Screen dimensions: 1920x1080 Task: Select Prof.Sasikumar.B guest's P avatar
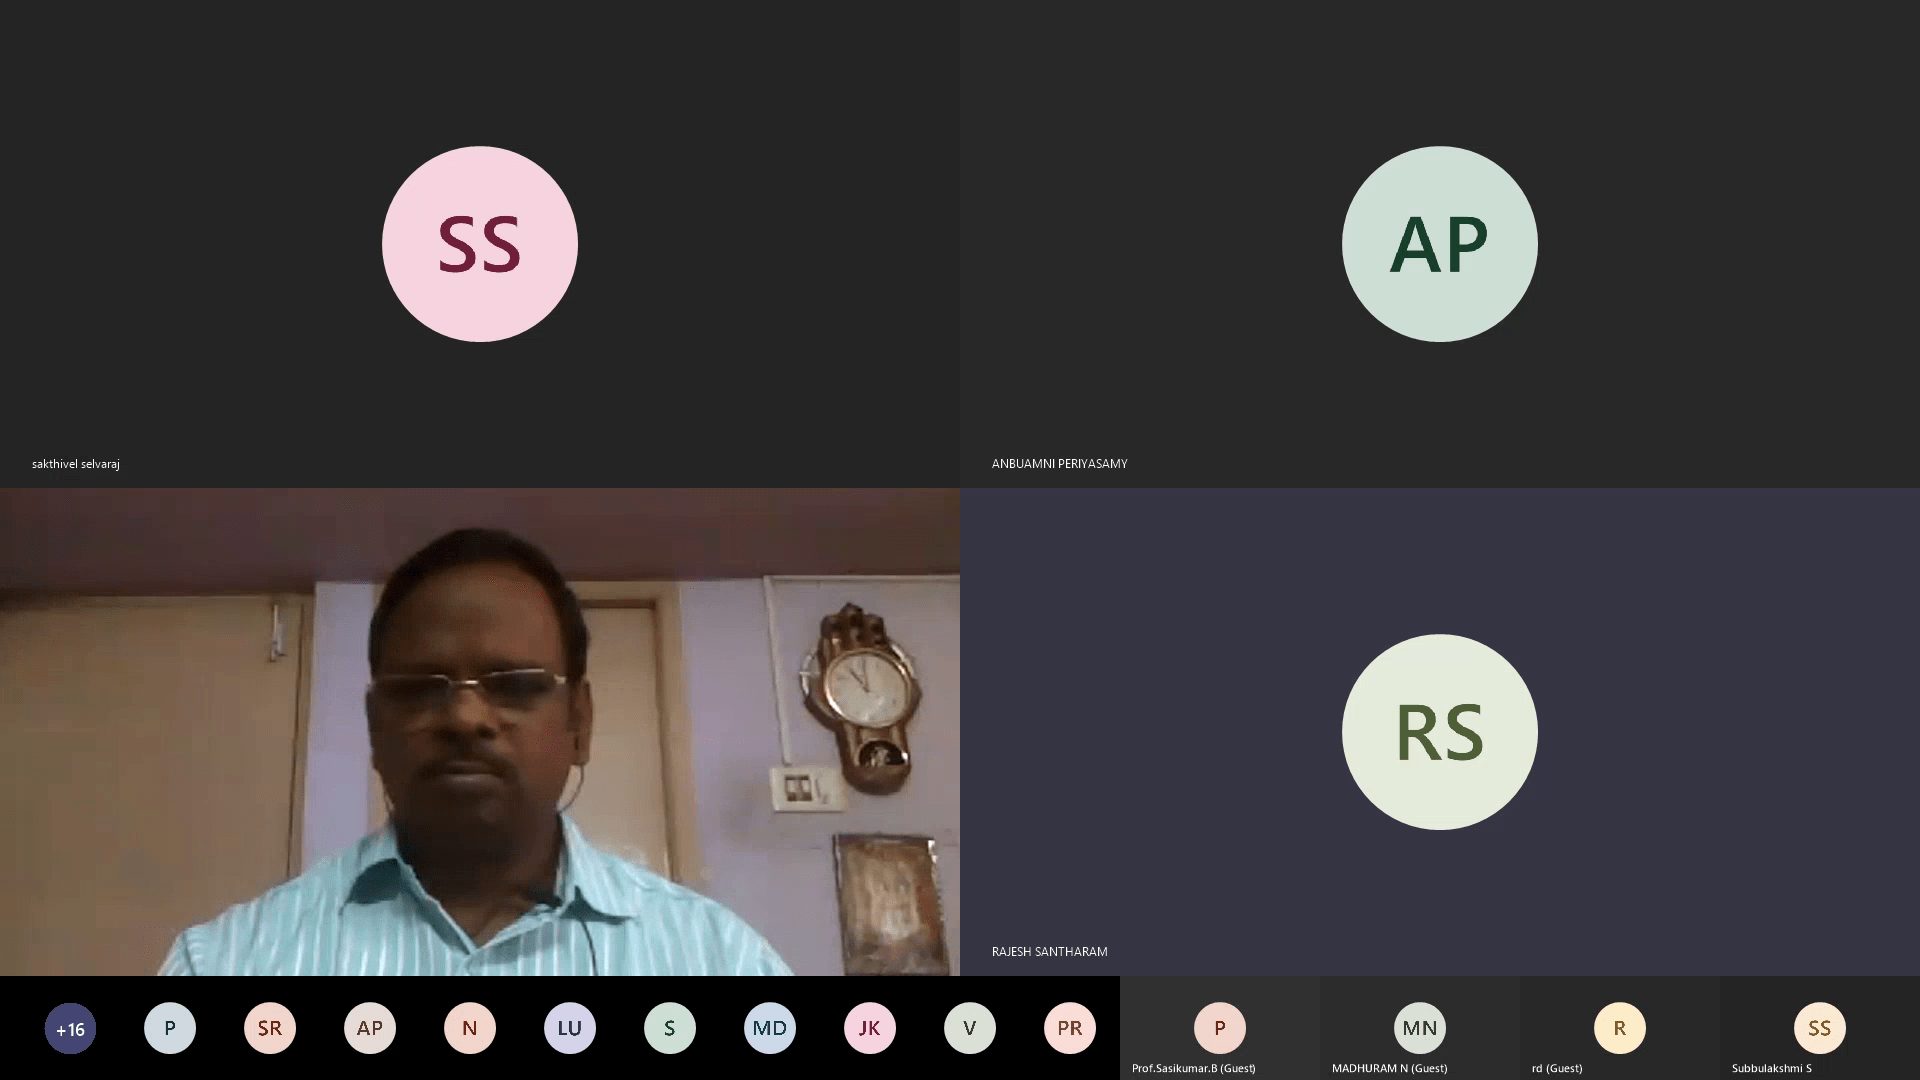1220,1028
